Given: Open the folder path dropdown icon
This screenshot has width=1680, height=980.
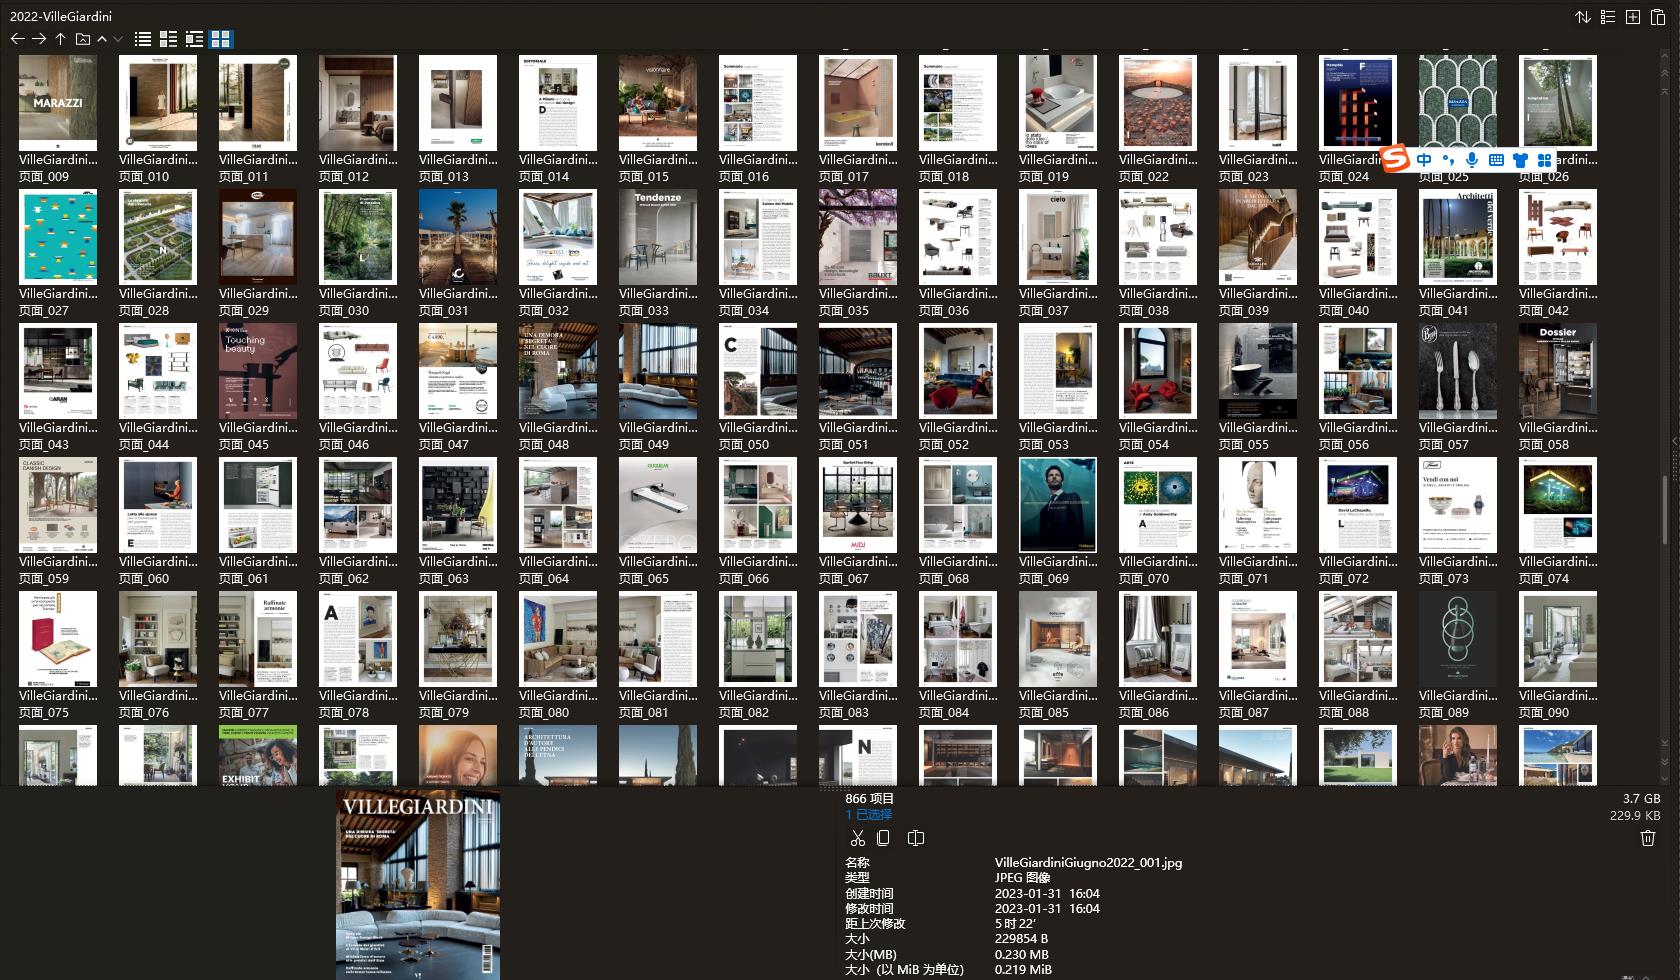Looking at the screenshot, I should click(82, 39).
